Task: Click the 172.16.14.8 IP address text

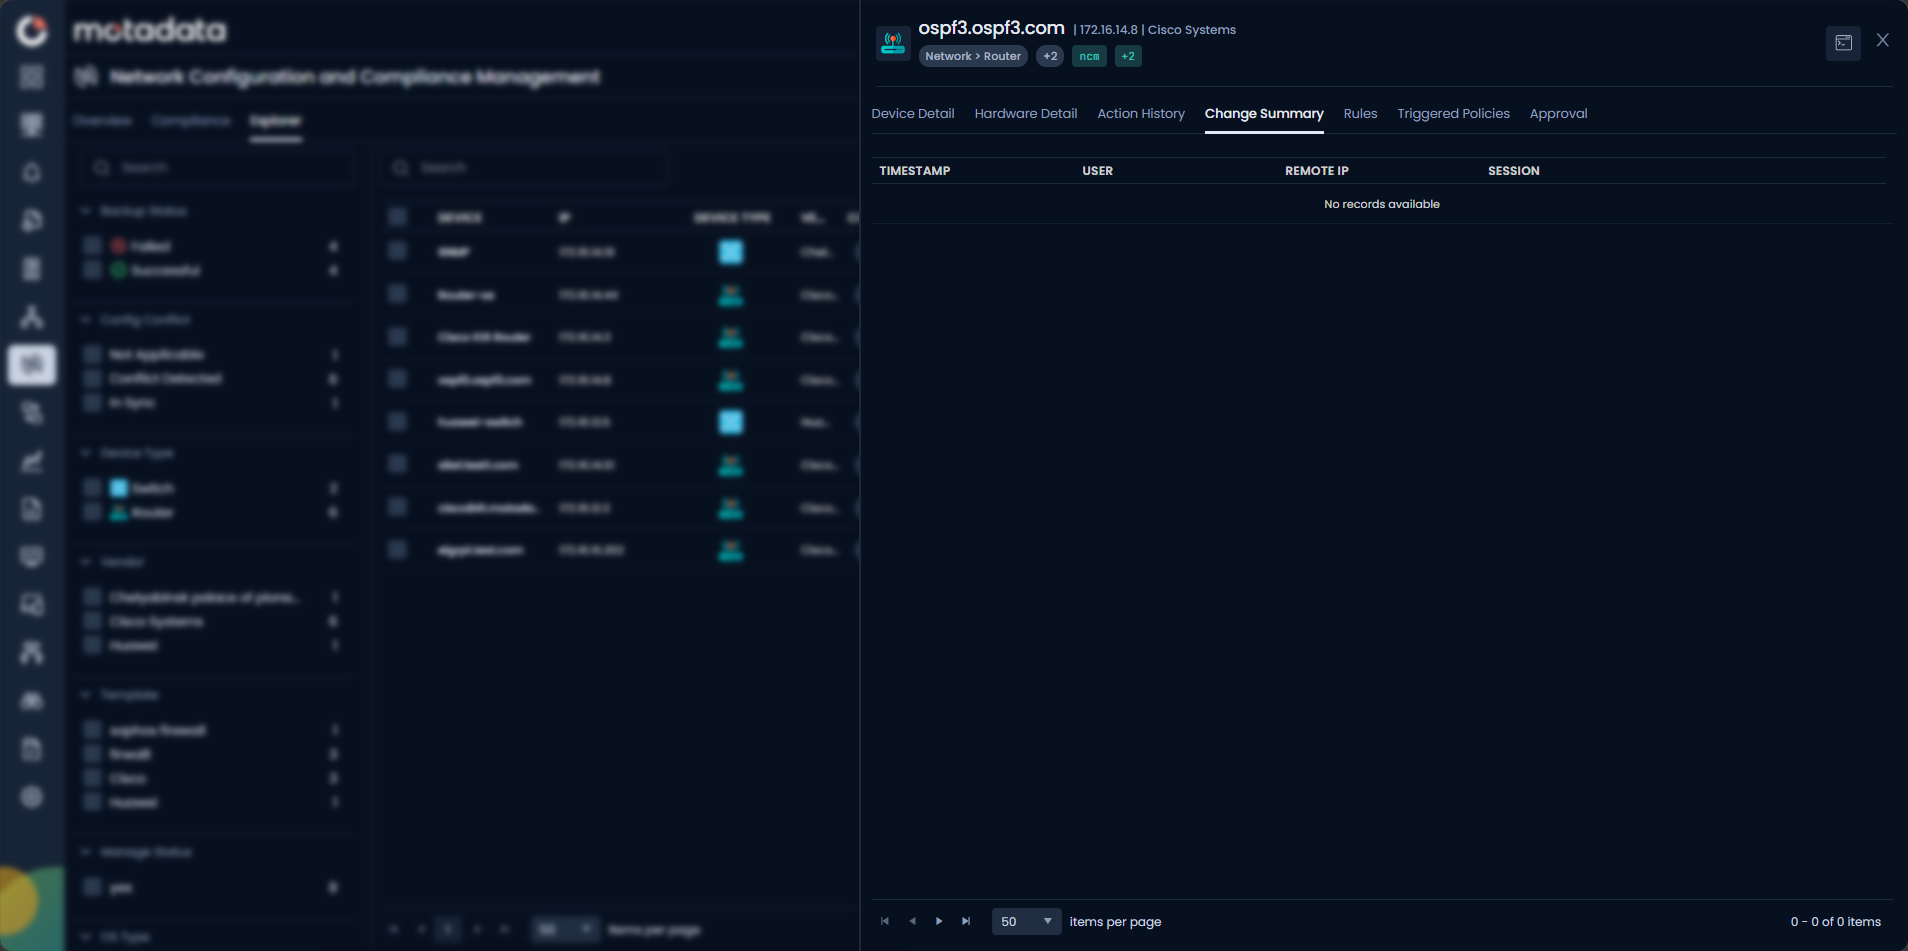Action: tap(1108, 30)
